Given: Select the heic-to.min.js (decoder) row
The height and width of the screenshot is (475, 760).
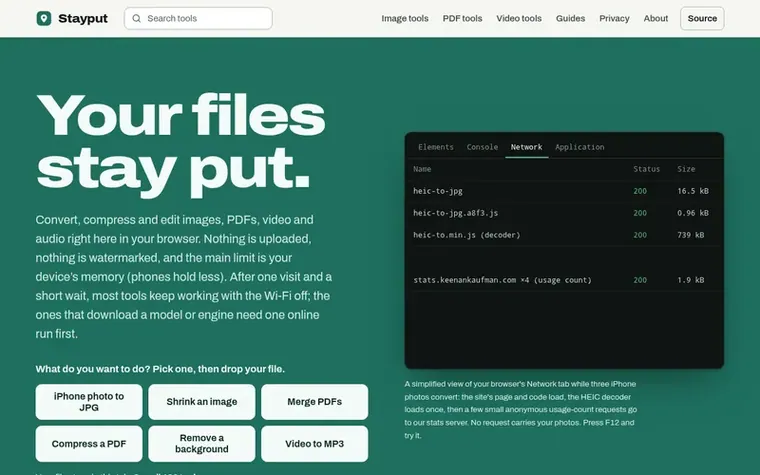Looking at the screenshot, I should (x=564, y=235).
